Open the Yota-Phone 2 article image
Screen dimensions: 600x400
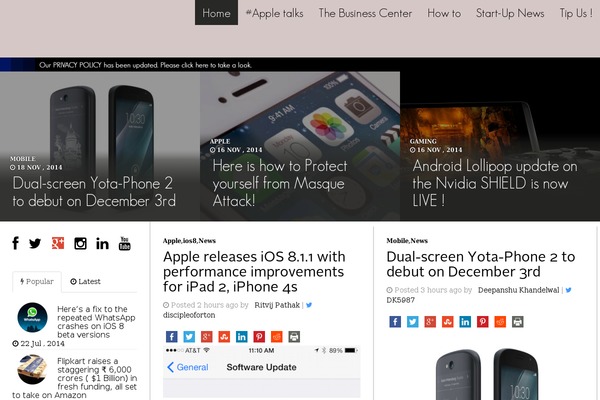(x=487, y=374)
